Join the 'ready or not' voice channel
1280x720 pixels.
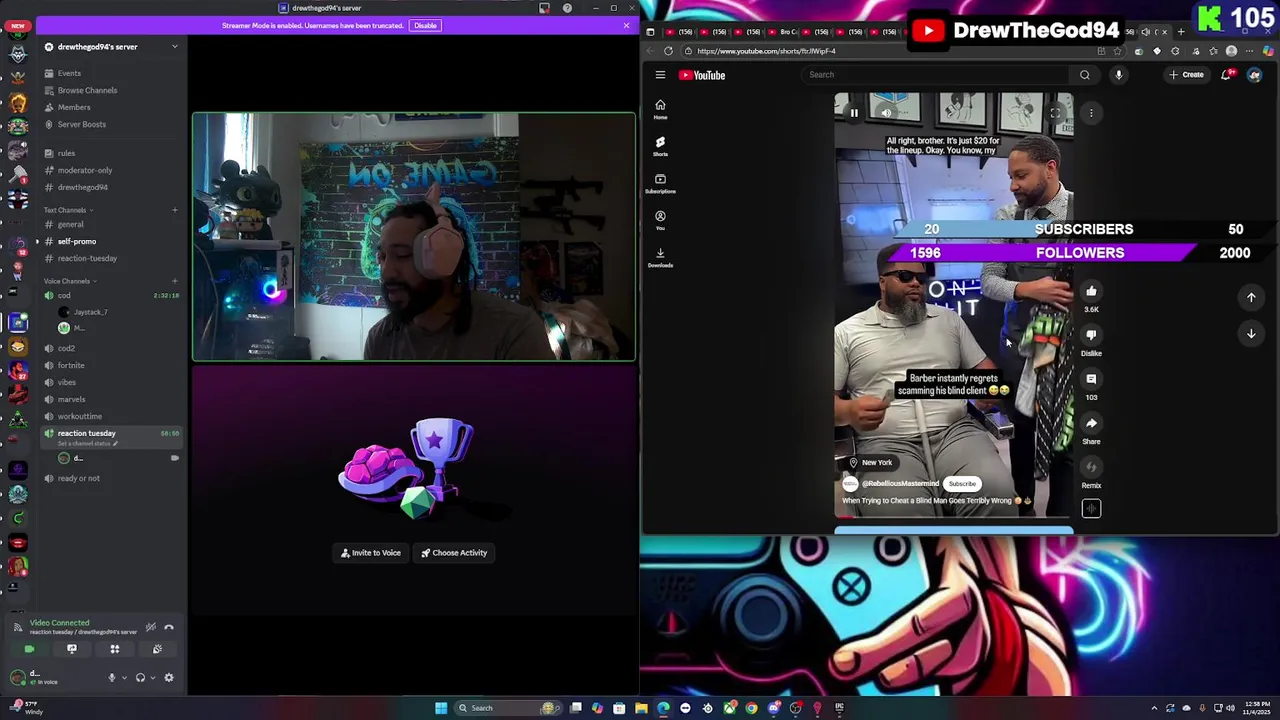coord(79,478)
